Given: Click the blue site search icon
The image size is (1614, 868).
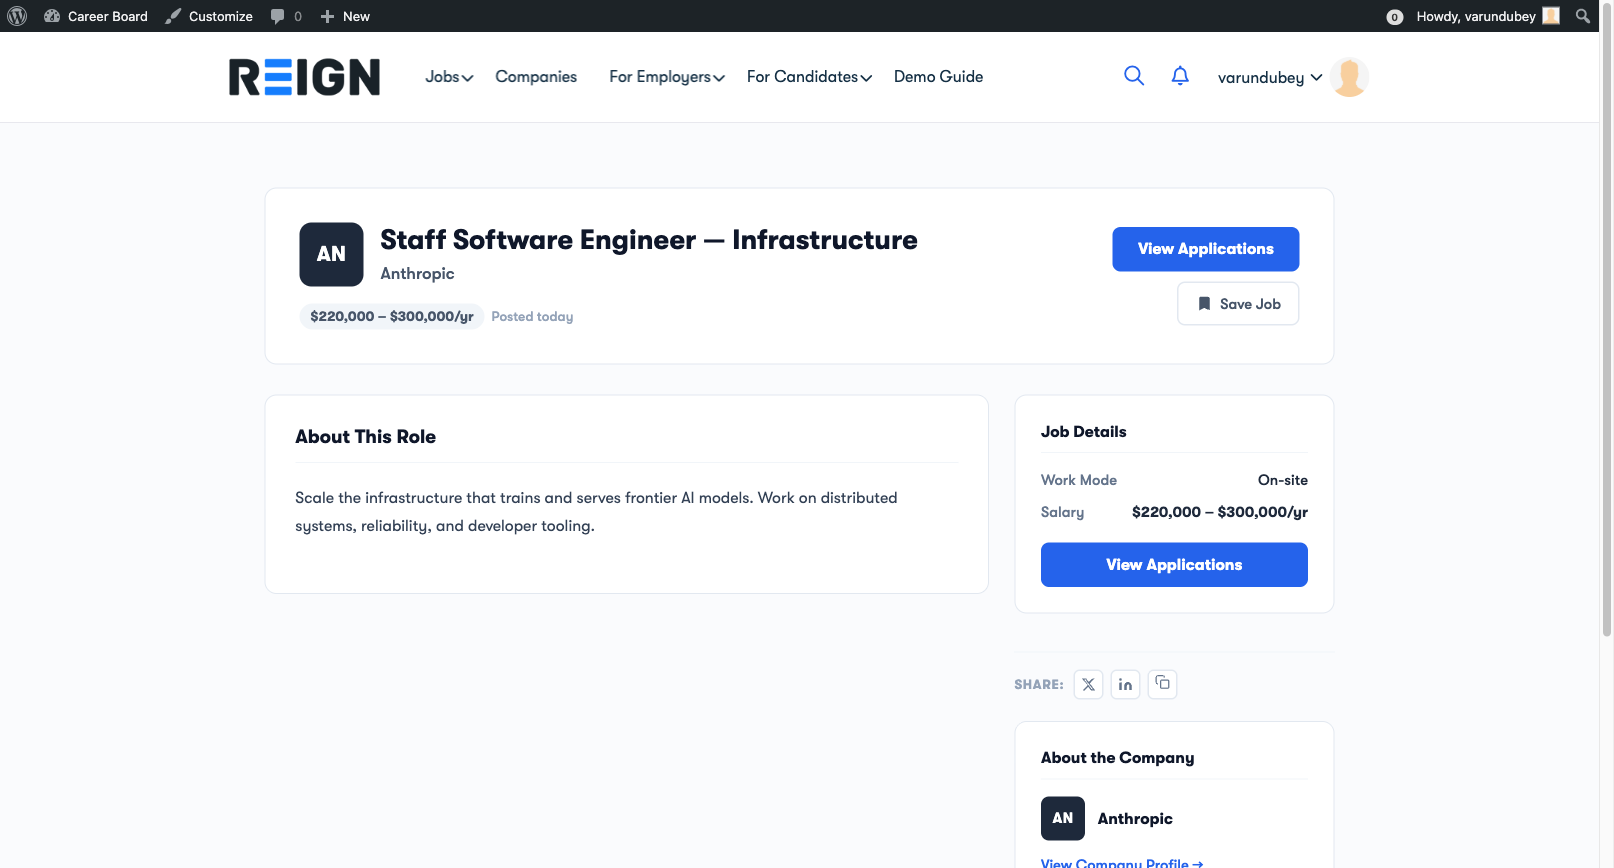Looking at the screenshot, I should click(x=1134, y=76).
